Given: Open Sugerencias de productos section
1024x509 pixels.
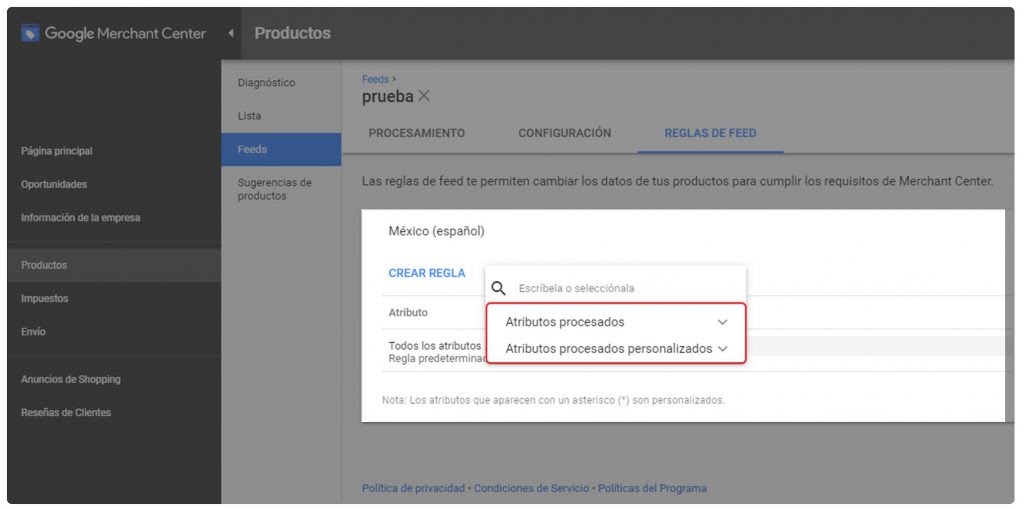Looking at the screenshot, I should coord(274,189).
